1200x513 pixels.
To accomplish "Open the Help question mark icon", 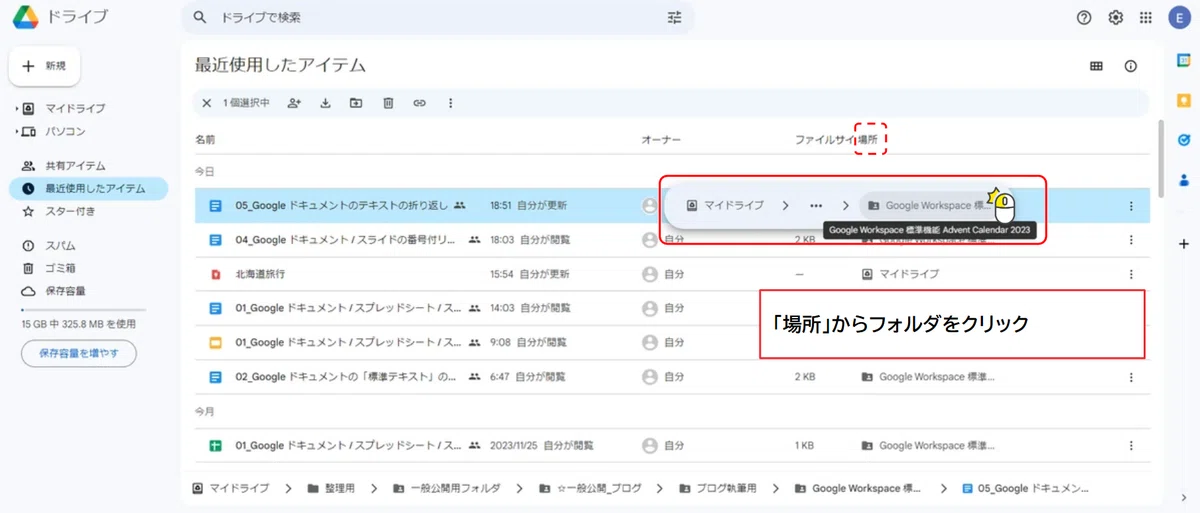I will pos(1084,18).
